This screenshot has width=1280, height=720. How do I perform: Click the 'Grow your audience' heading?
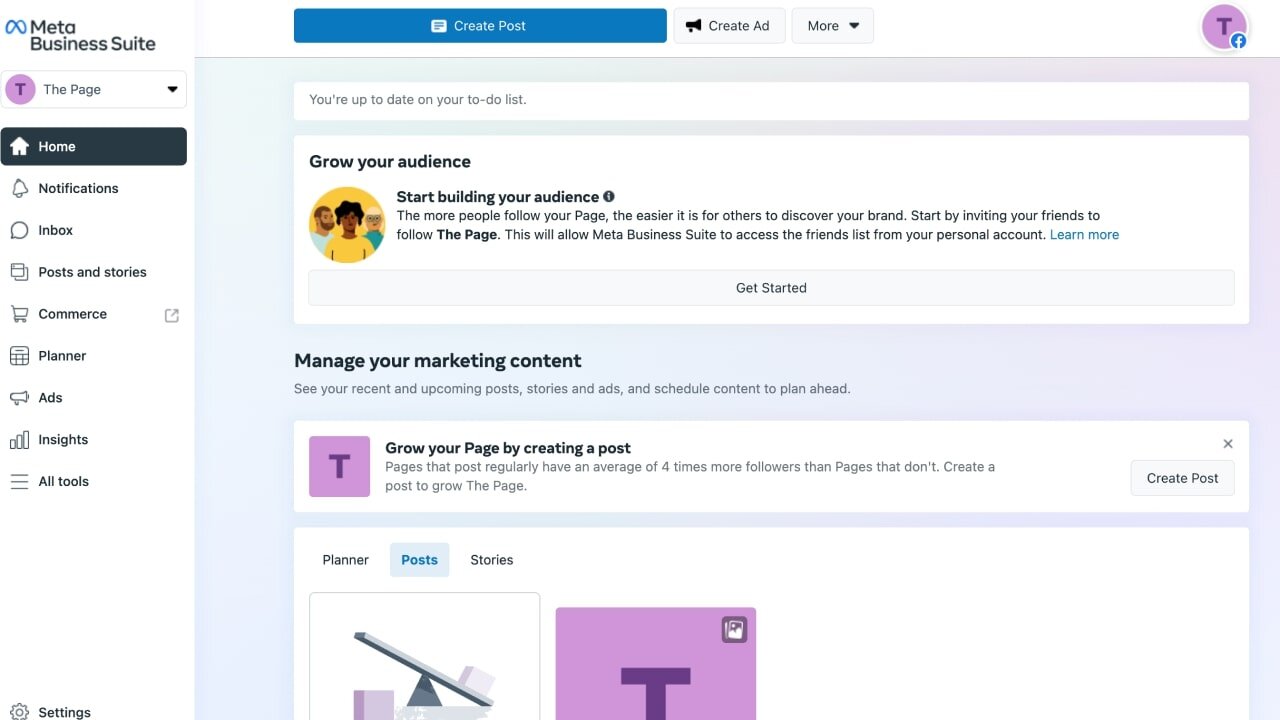tap(390, 162)
